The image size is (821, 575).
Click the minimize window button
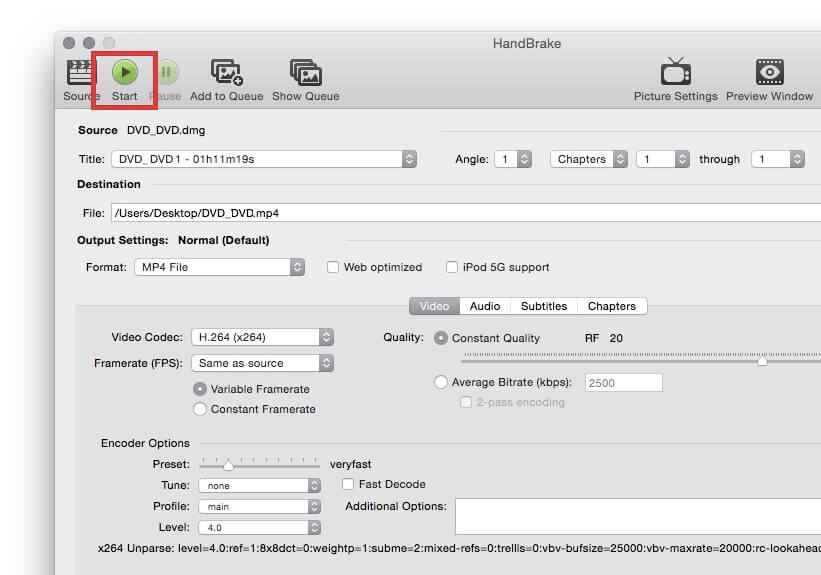pyautogui.click(x=89, y=43)
